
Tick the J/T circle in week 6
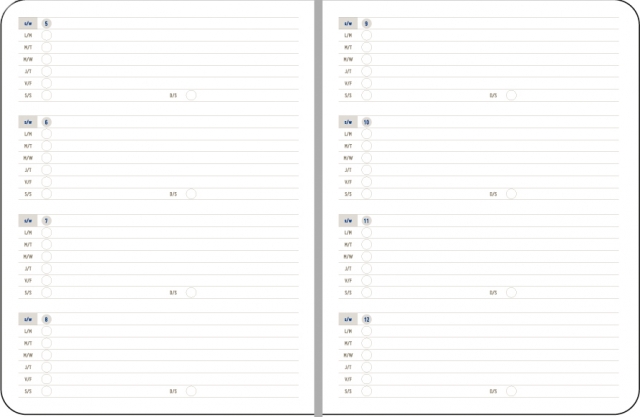coord(47,170)
